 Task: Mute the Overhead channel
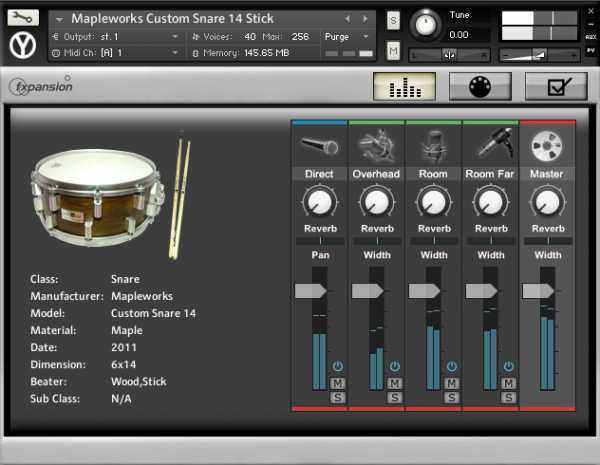(395, 383)
